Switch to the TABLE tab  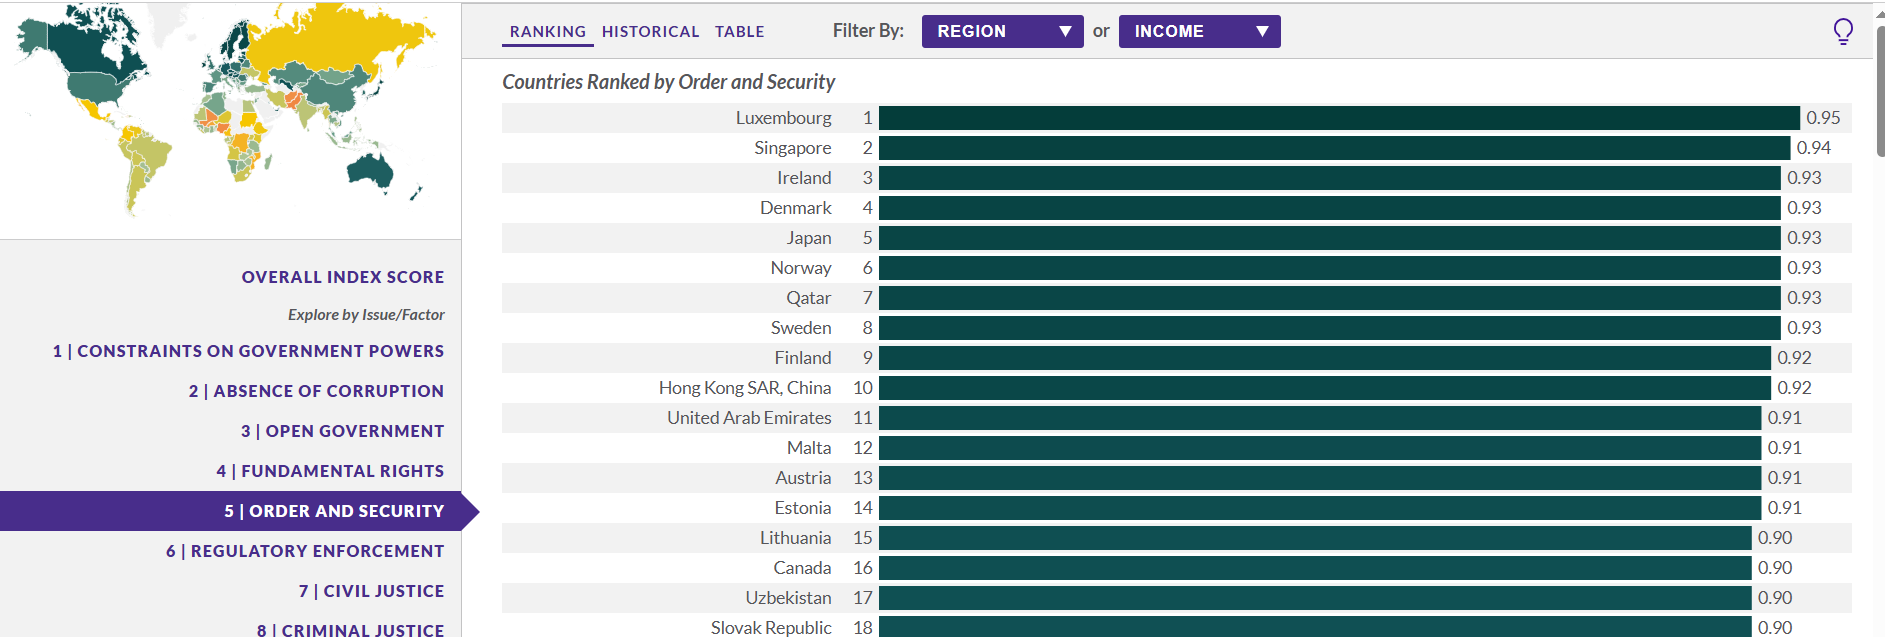click(739, 31)
